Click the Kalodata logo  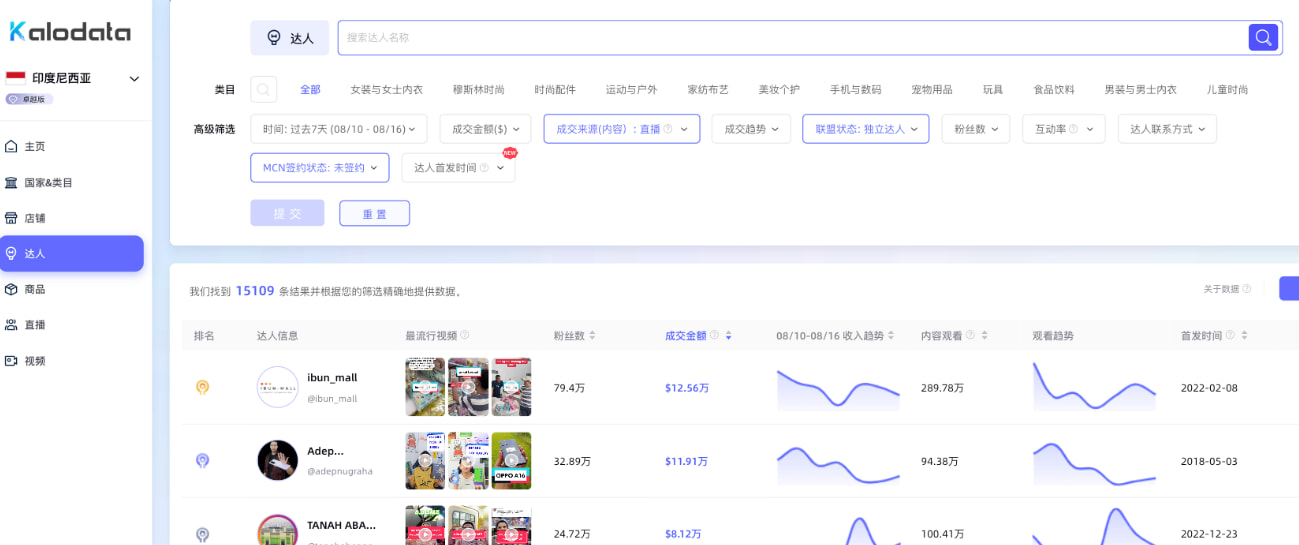pyautogui.click(x=70, y=32)
